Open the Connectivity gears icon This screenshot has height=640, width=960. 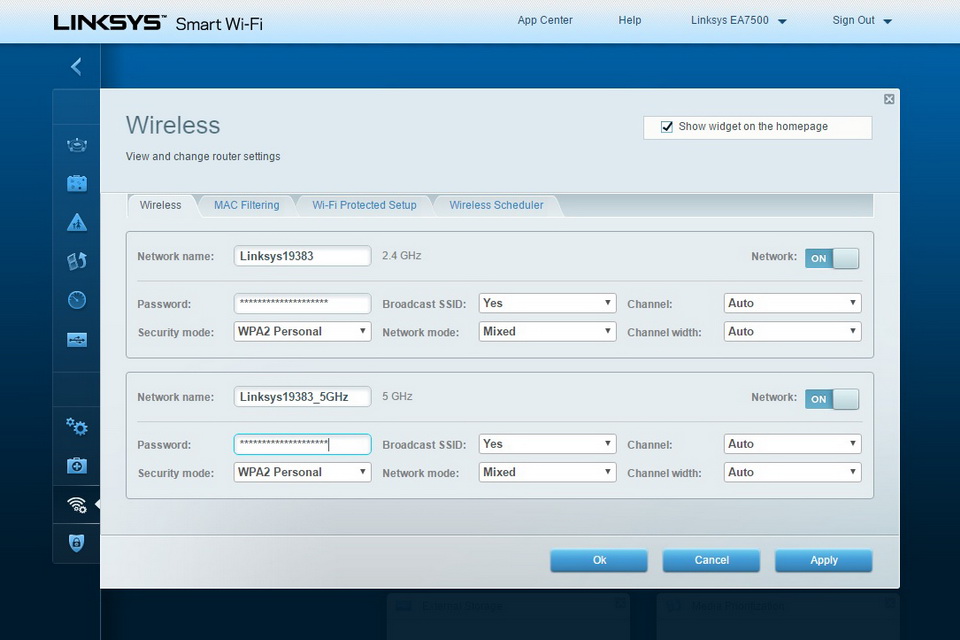pos(77,426)
